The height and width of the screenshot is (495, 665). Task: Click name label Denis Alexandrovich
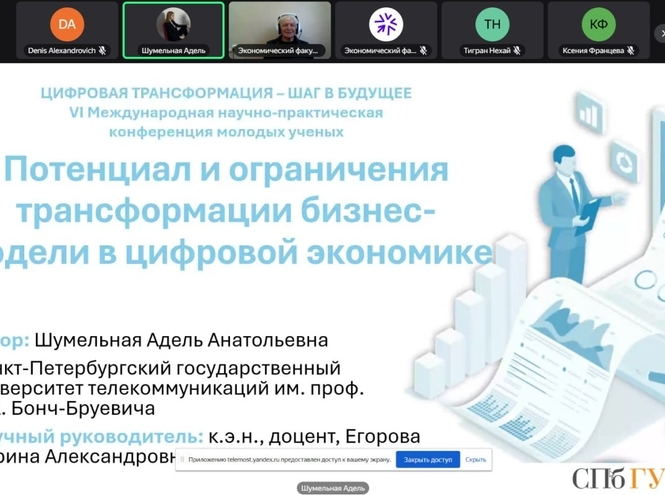pos(62,50)
